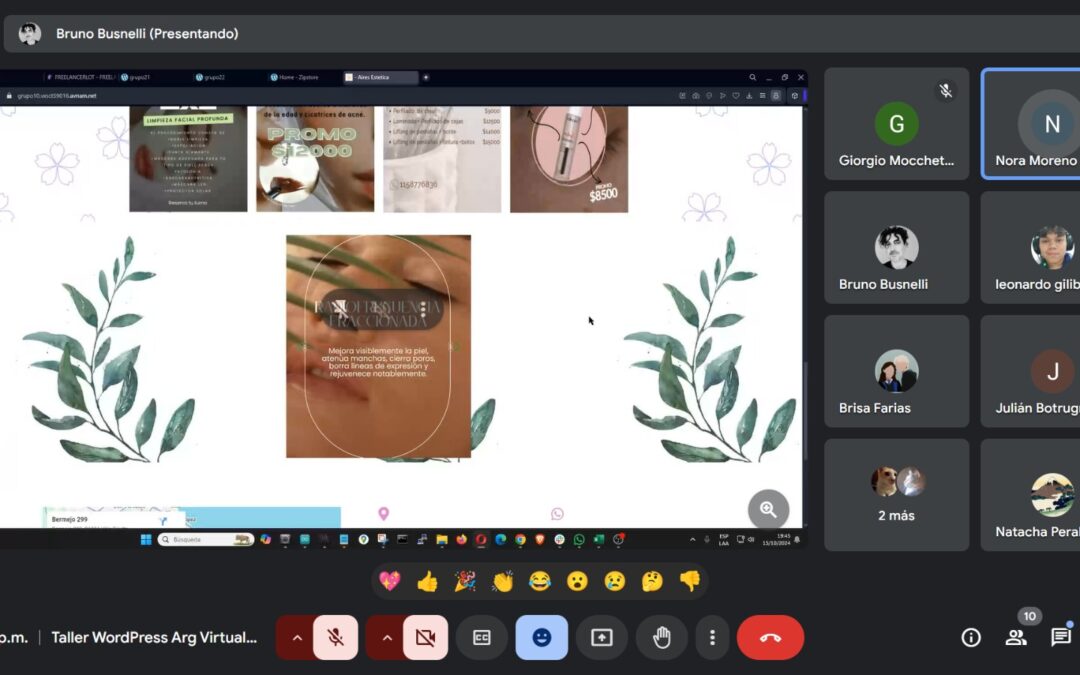Toggle the emoji reactions bar button

[542, 638]
